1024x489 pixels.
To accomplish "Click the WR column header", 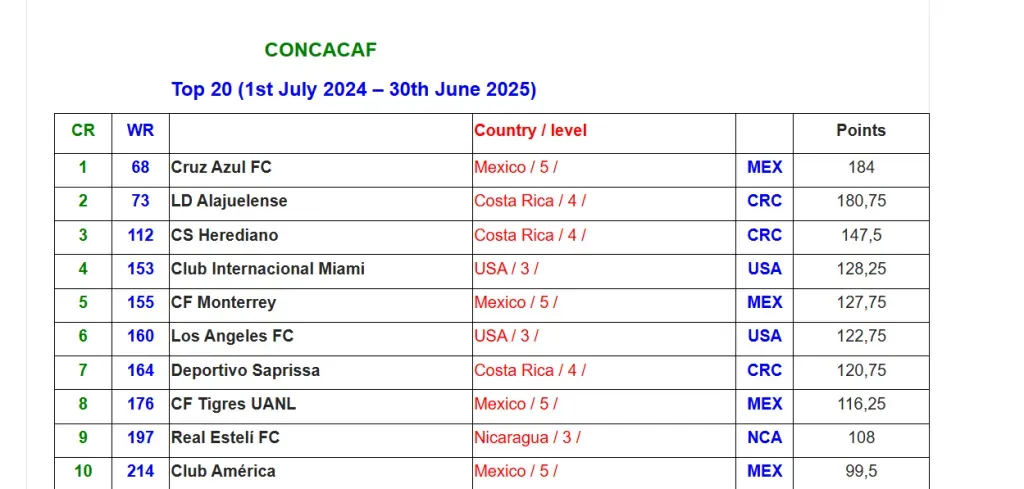I will point(140,131).
